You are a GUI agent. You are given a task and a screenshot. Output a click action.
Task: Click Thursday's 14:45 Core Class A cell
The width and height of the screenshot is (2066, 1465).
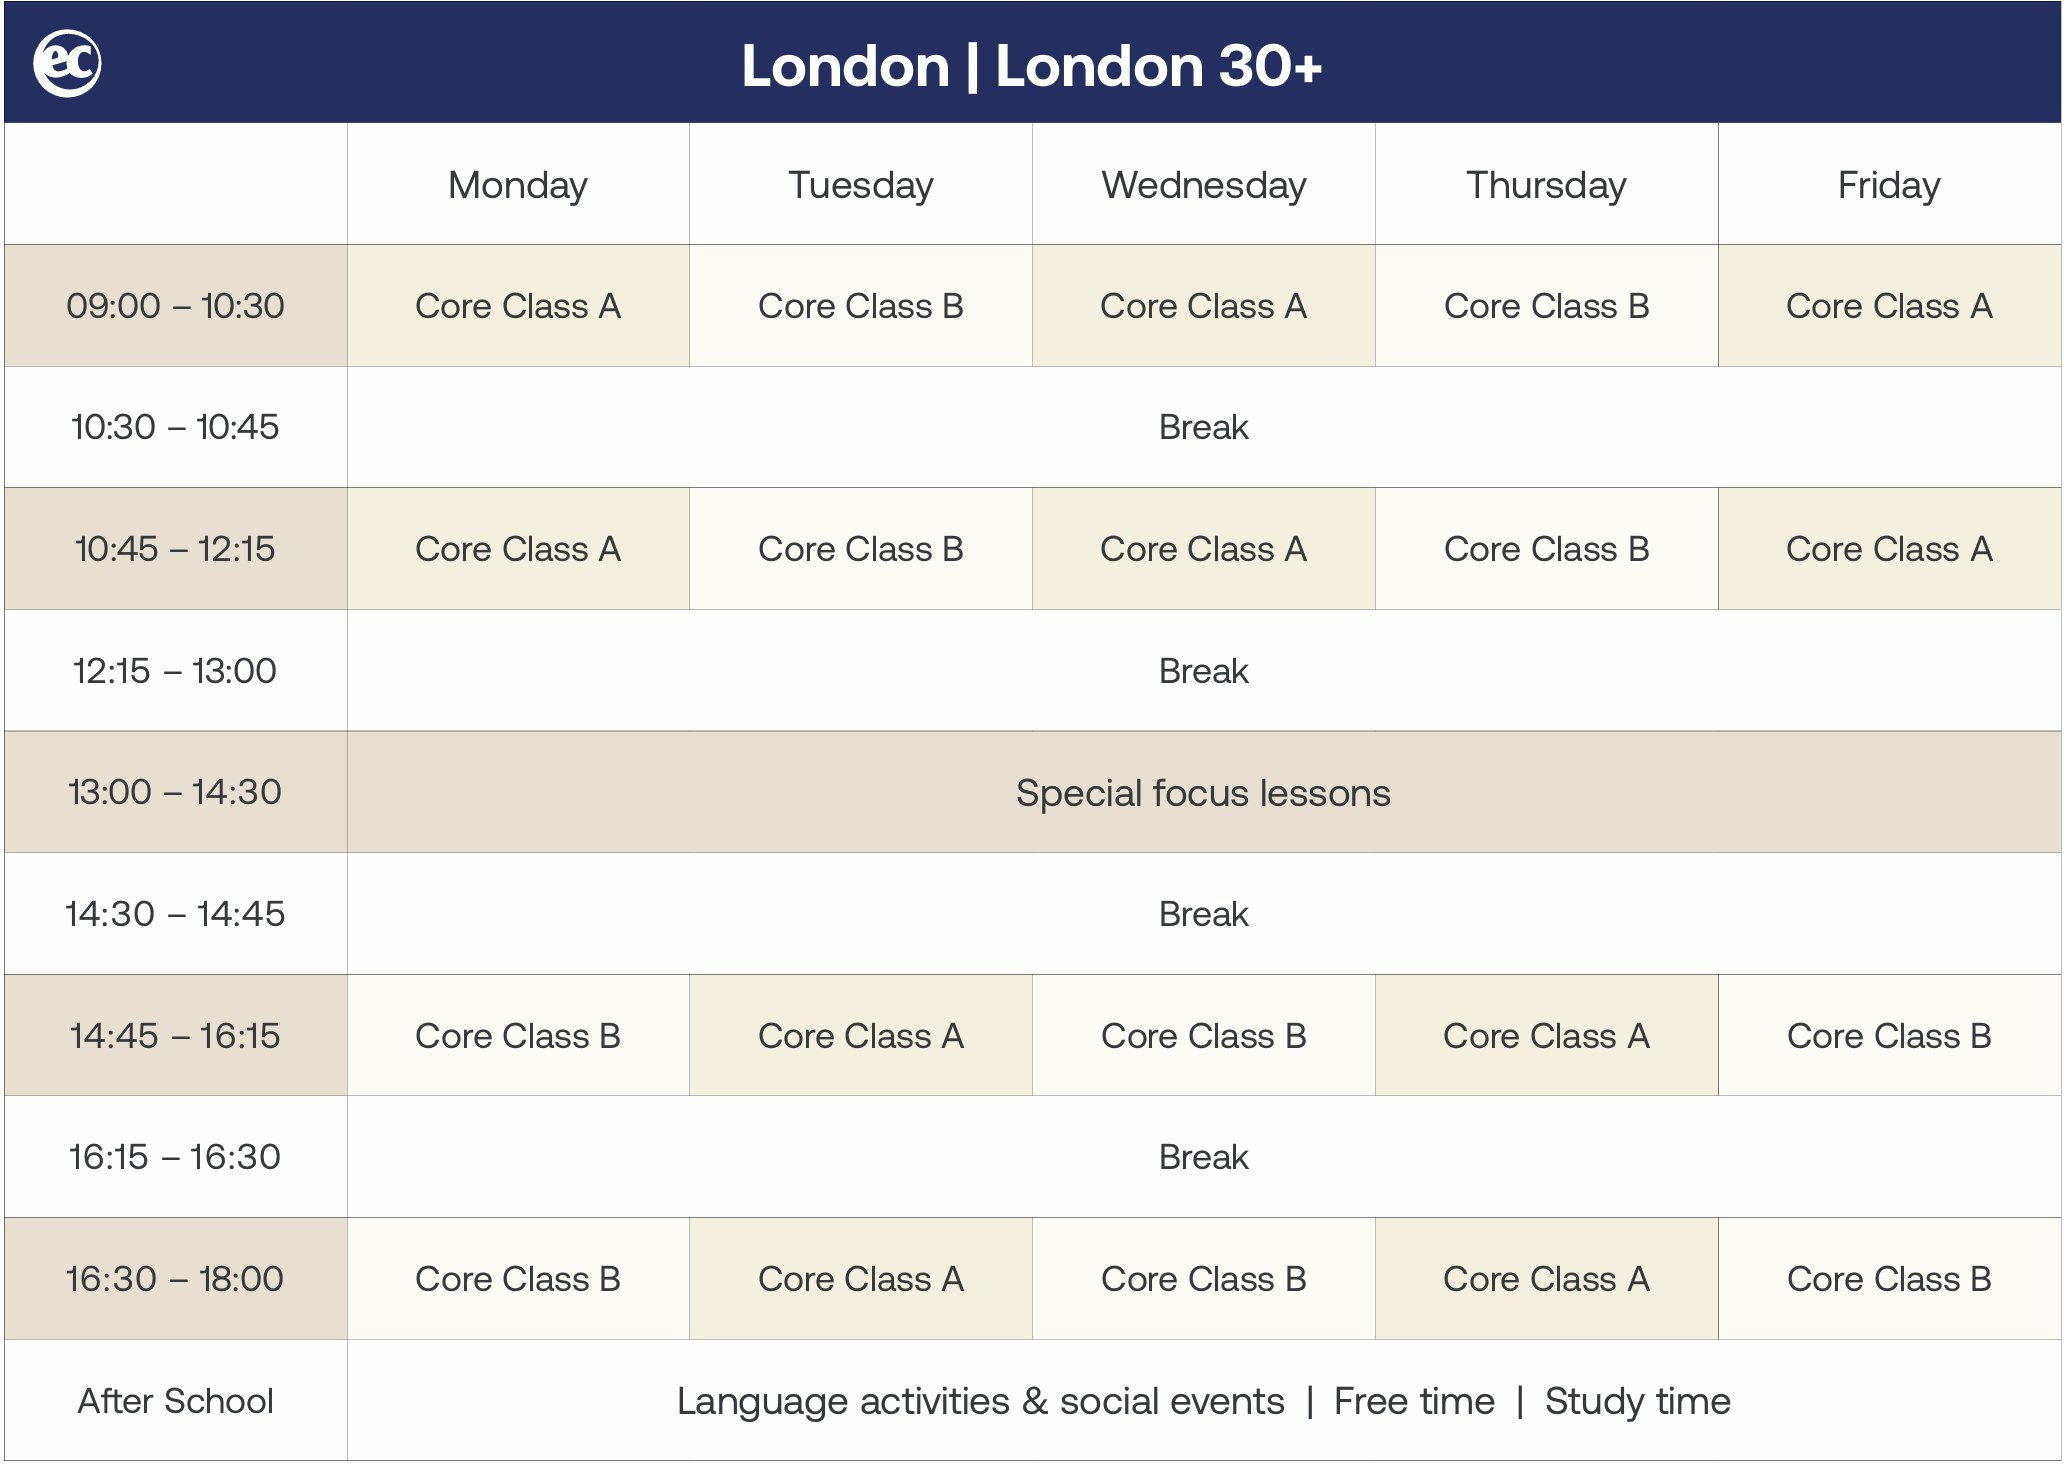coord(1546,1036)
